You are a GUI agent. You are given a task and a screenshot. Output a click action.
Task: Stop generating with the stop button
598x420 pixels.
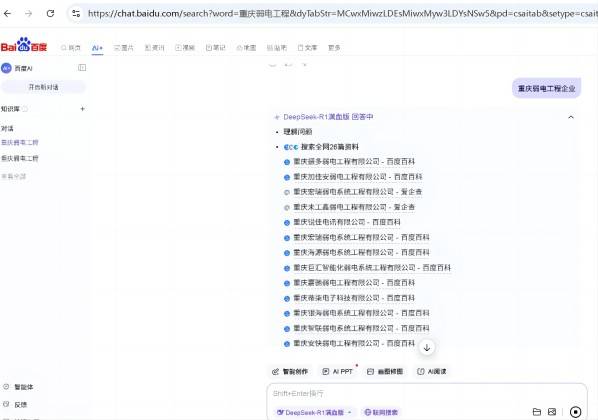point(575,412)
